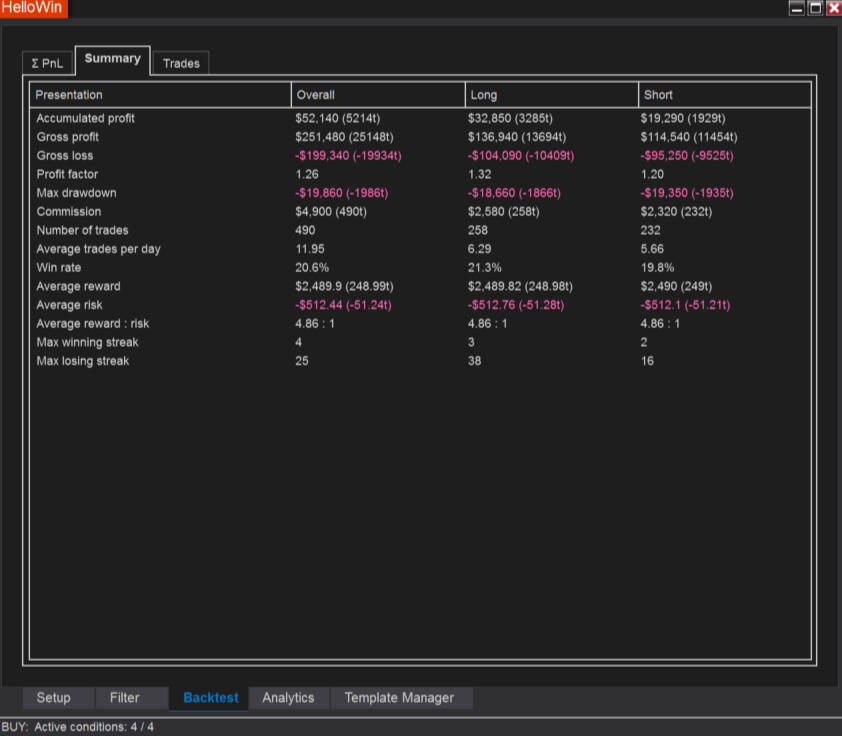The width and height of the screenshot is (842, 736).
Task: Click the Win rate row label
Action: (59, 268)
